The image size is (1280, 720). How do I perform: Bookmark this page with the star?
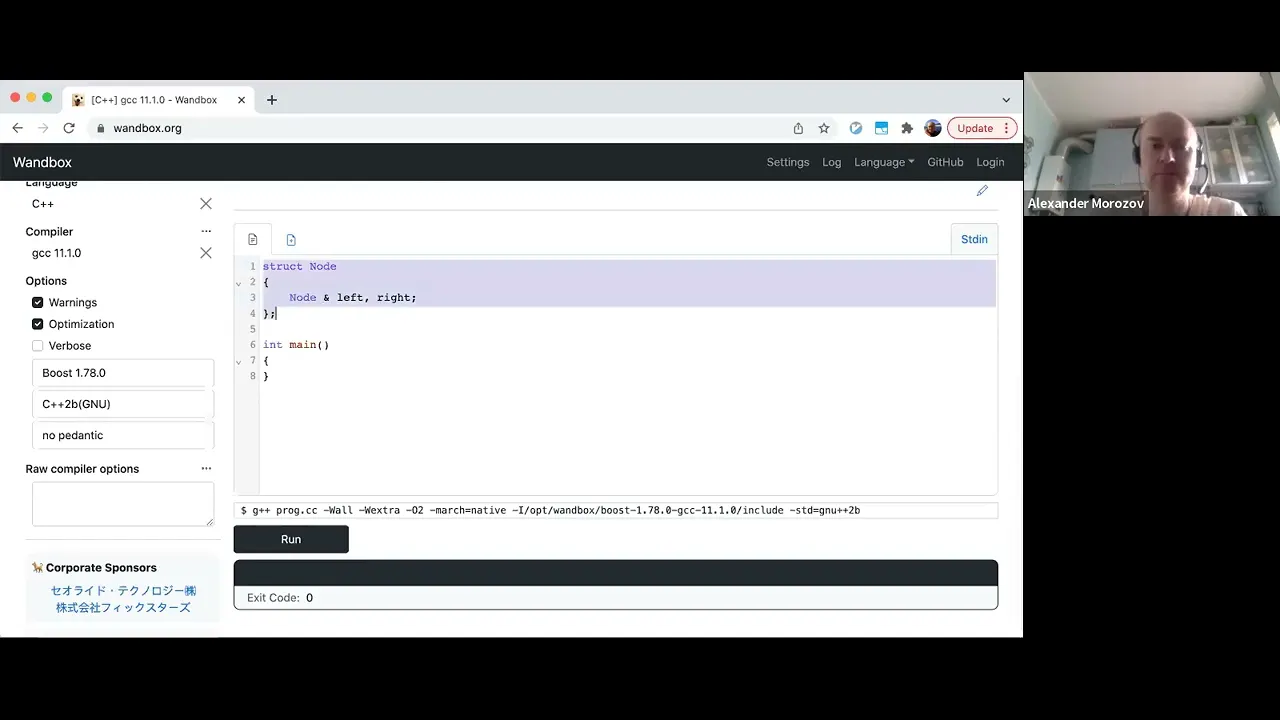(x=824, y=128)
